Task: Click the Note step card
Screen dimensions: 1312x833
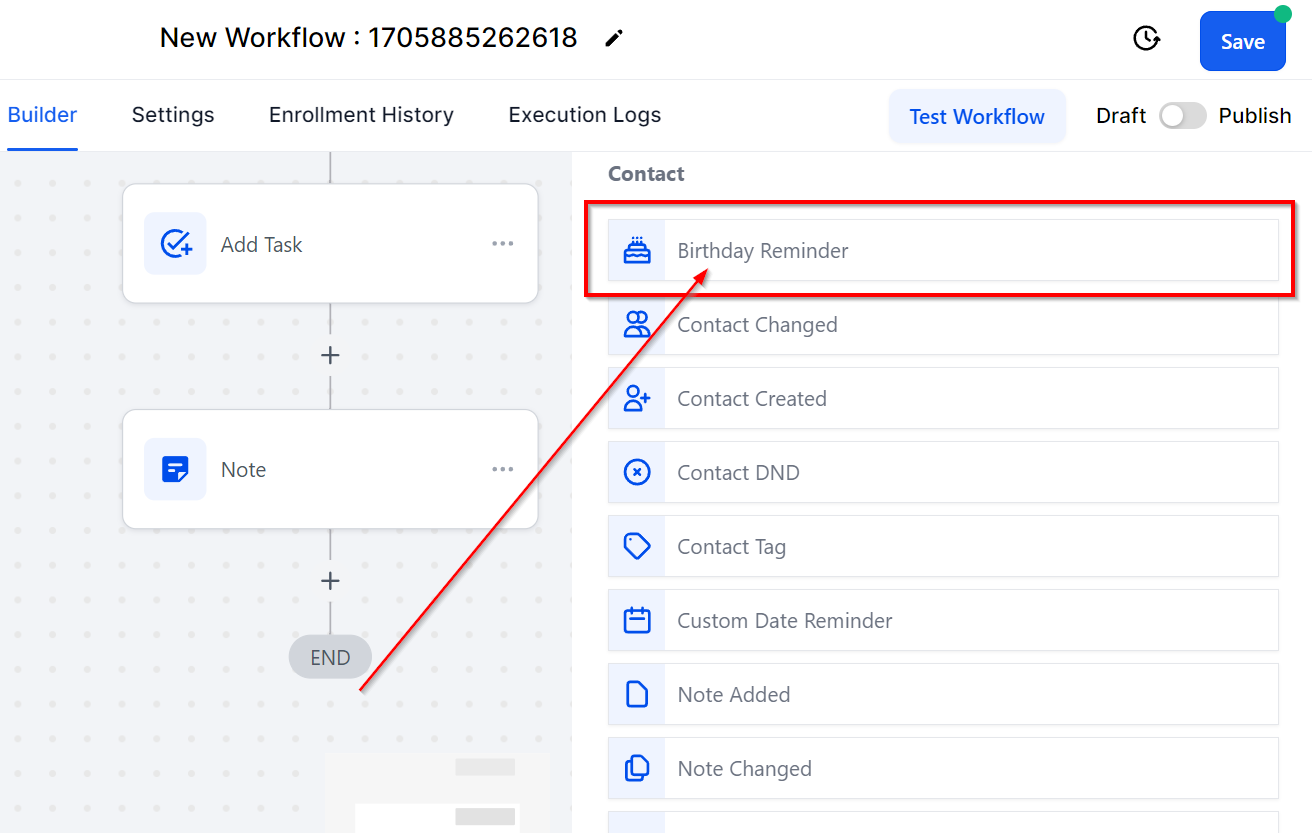Action: 330,469
